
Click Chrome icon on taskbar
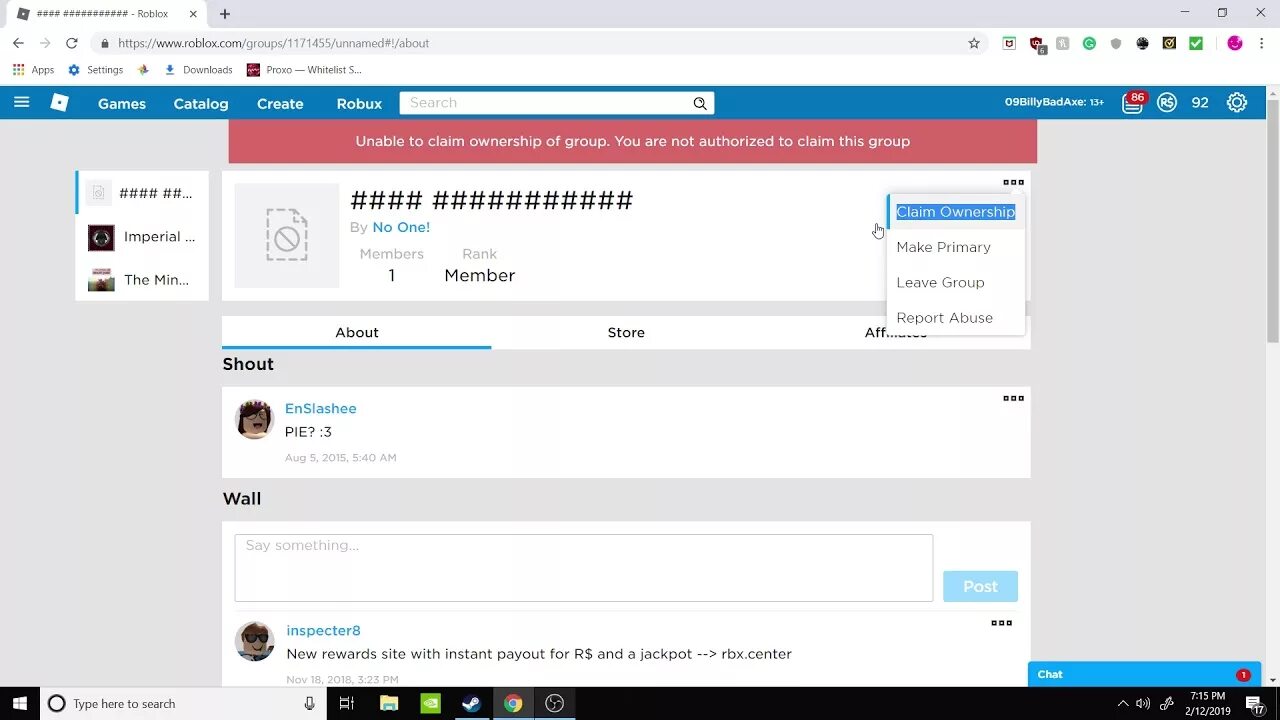click(x=512, y=703)
